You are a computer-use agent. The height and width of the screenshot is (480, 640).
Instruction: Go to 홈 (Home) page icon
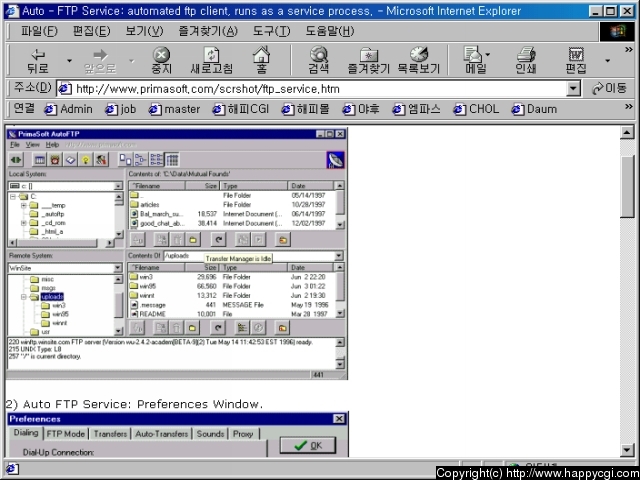(261, 60)
